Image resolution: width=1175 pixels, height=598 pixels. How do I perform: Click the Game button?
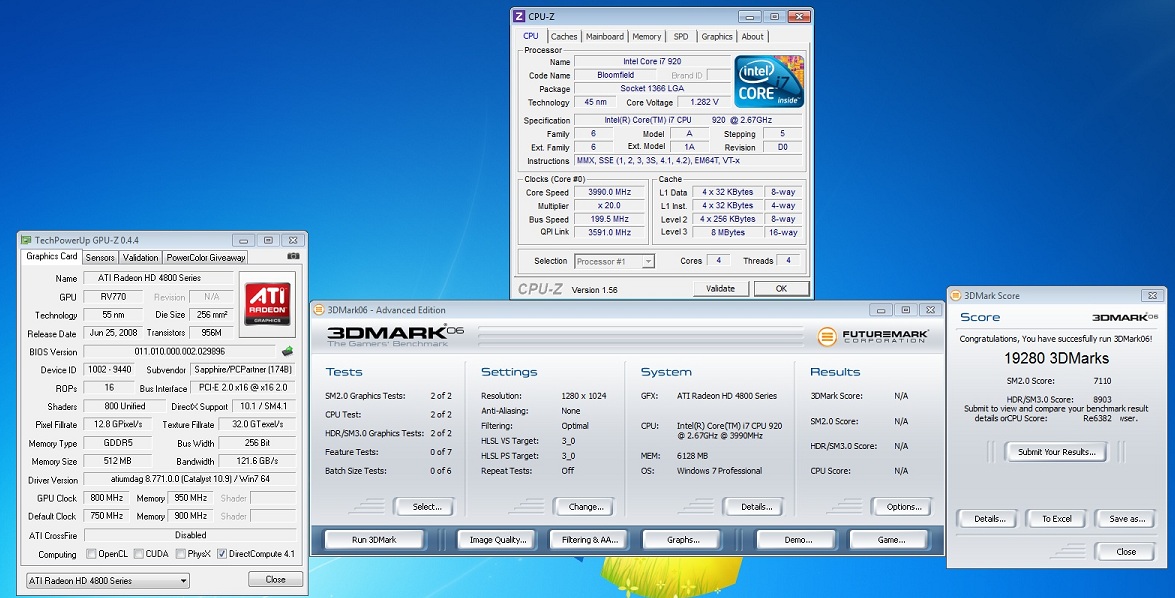[x=891, y=540]
